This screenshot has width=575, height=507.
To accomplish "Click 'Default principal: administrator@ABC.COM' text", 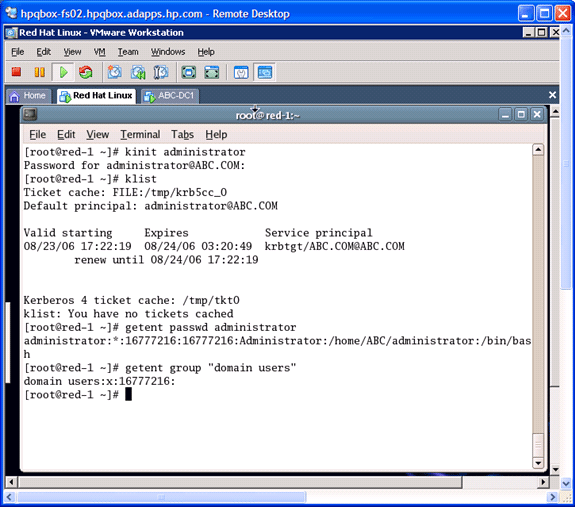I will click(x=150, y=206).
